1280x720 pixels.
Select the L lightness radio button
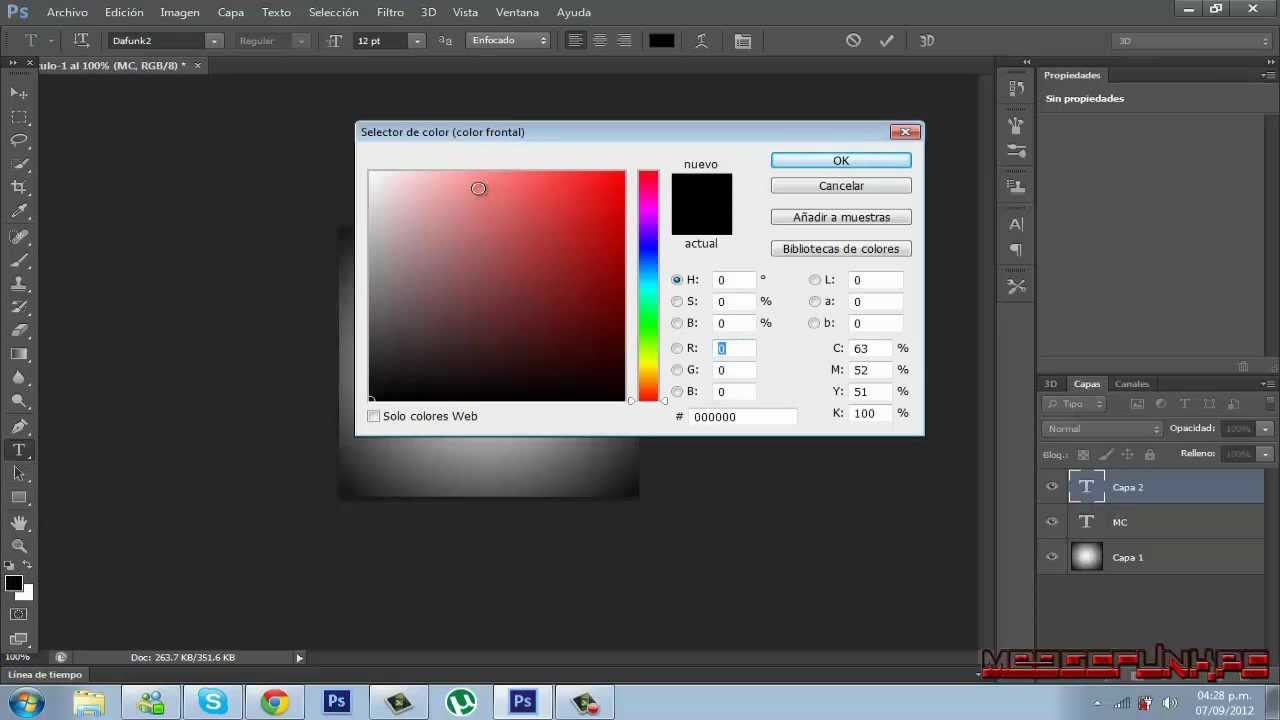815,280
